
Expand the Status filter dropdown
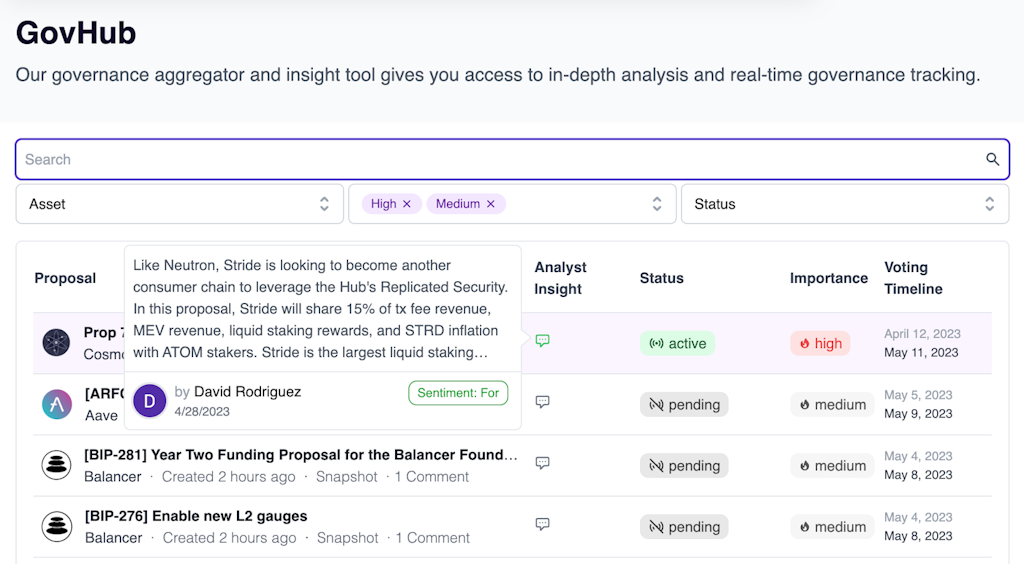tap(844, 204)
